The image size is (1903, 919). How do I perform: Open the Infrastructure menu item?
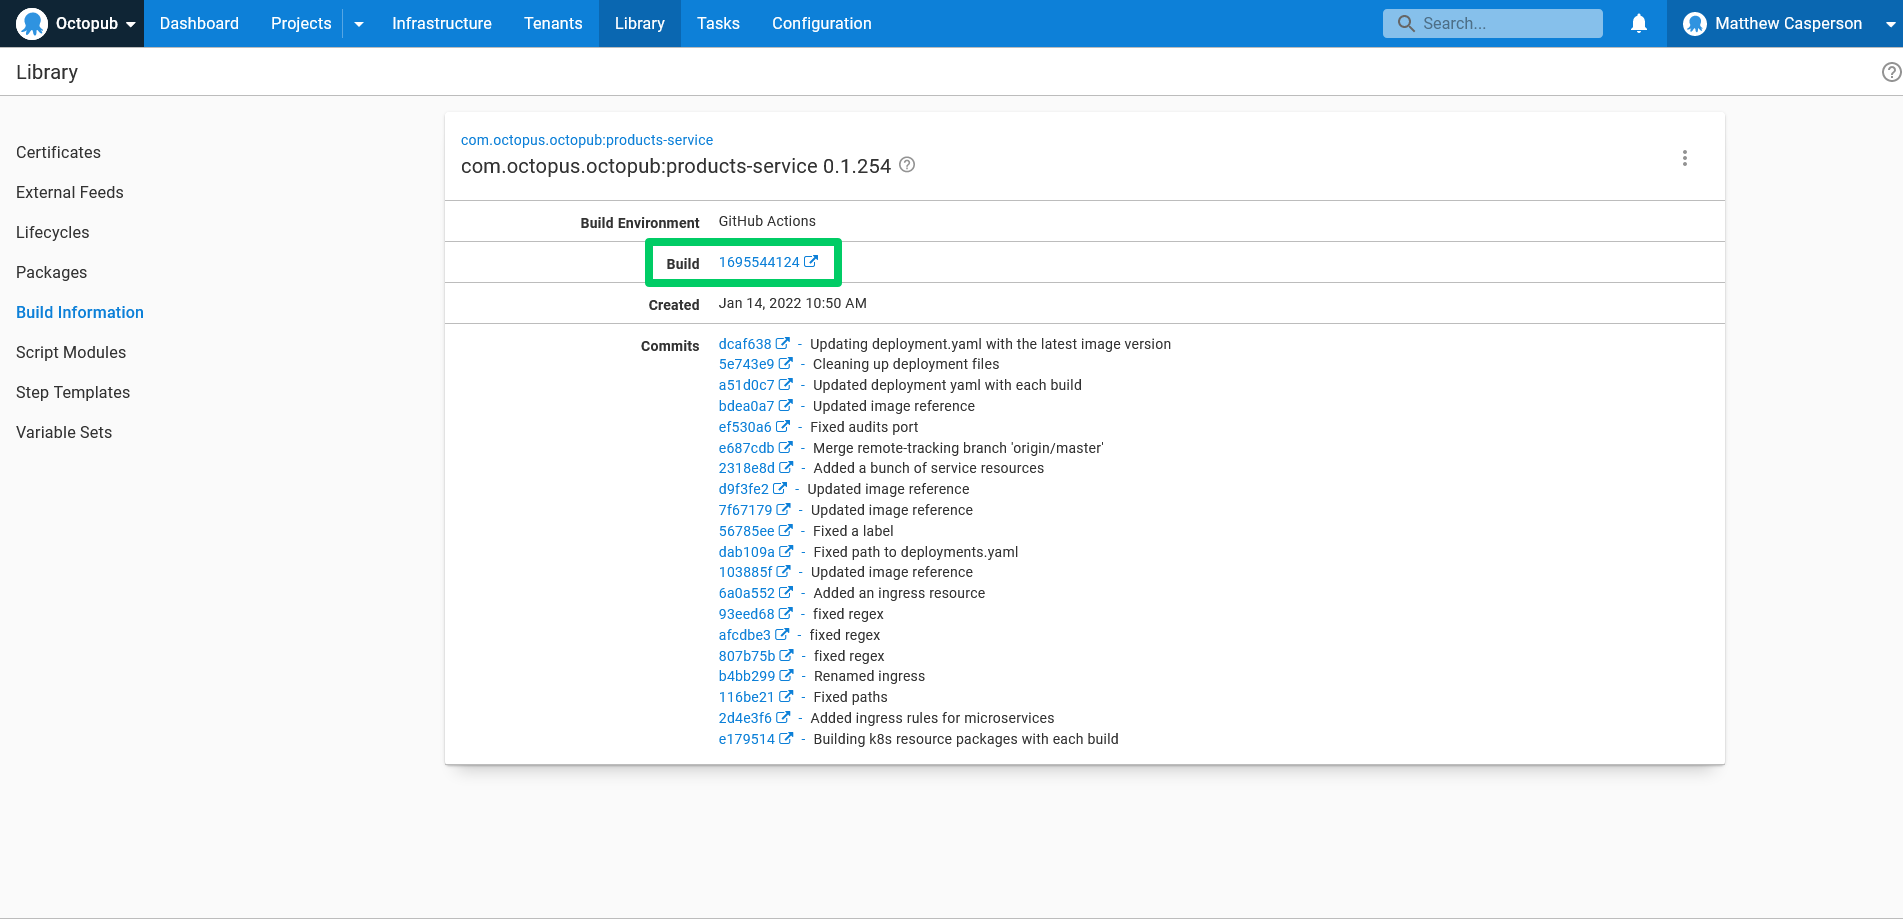(441, 23)
